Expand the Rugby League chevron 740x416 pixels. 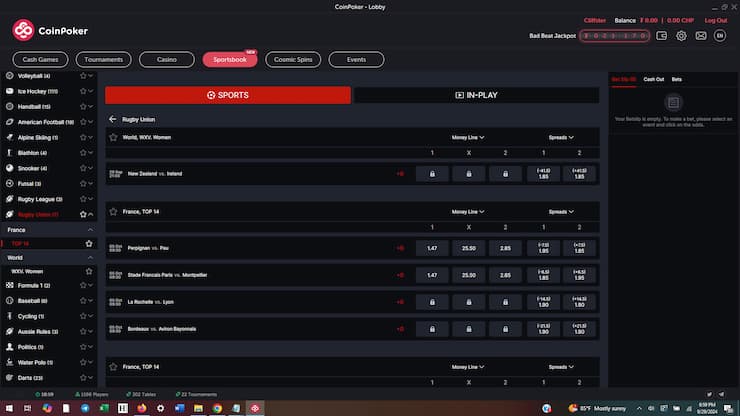point(91,199)
